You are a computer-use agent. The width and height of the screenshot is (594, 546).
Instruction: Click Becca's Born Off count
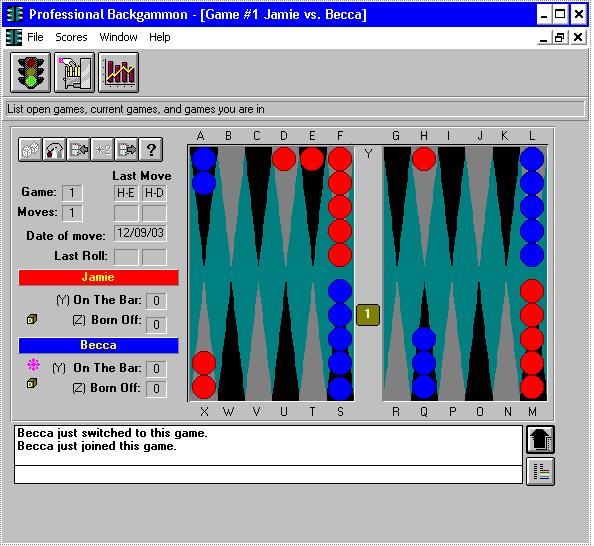156,389
